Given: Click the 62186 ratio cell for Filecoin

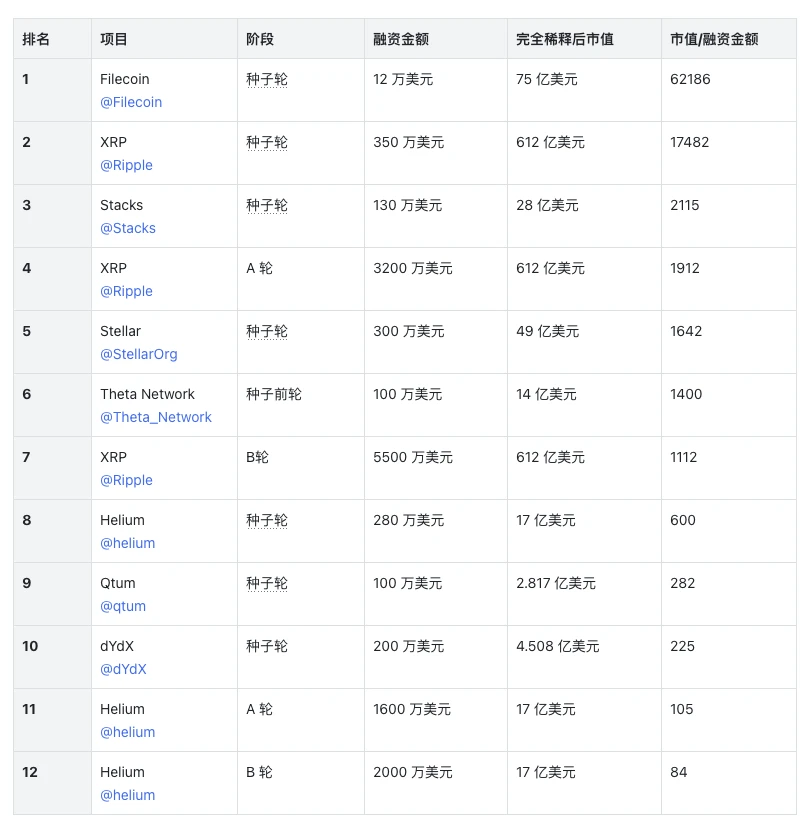Looking at the screenshot, I should [x=690, y=79].
